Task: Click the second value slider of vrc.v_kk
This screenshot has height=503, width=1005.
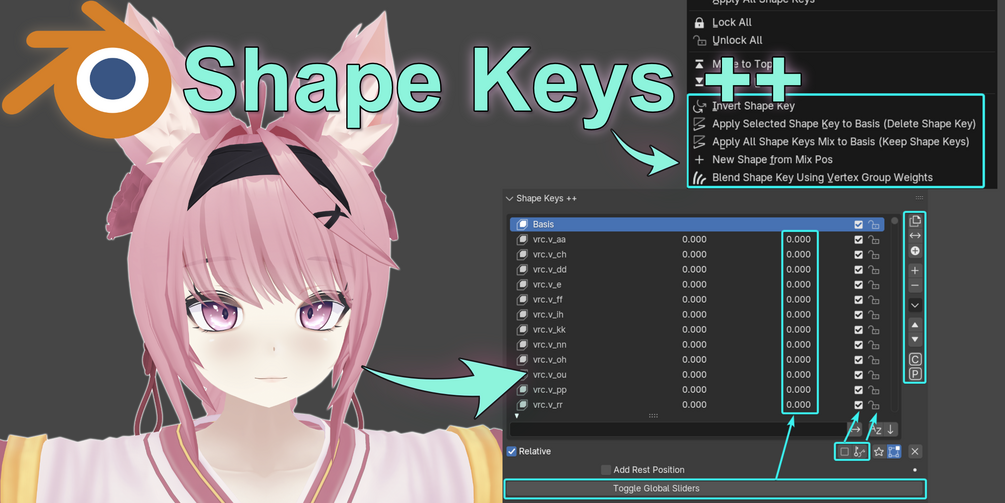Action: pyautogui.click(x=799, y=329)
